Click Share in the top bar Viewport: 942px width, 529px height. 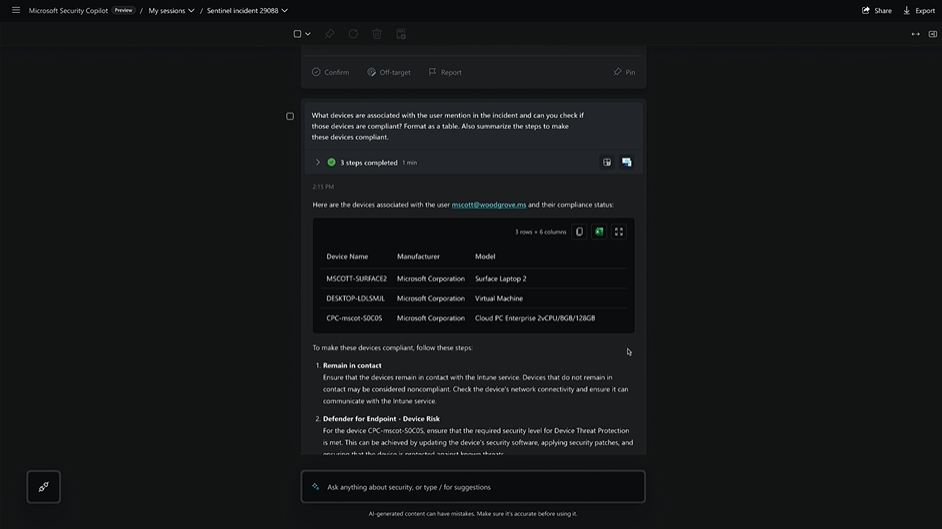876,10
